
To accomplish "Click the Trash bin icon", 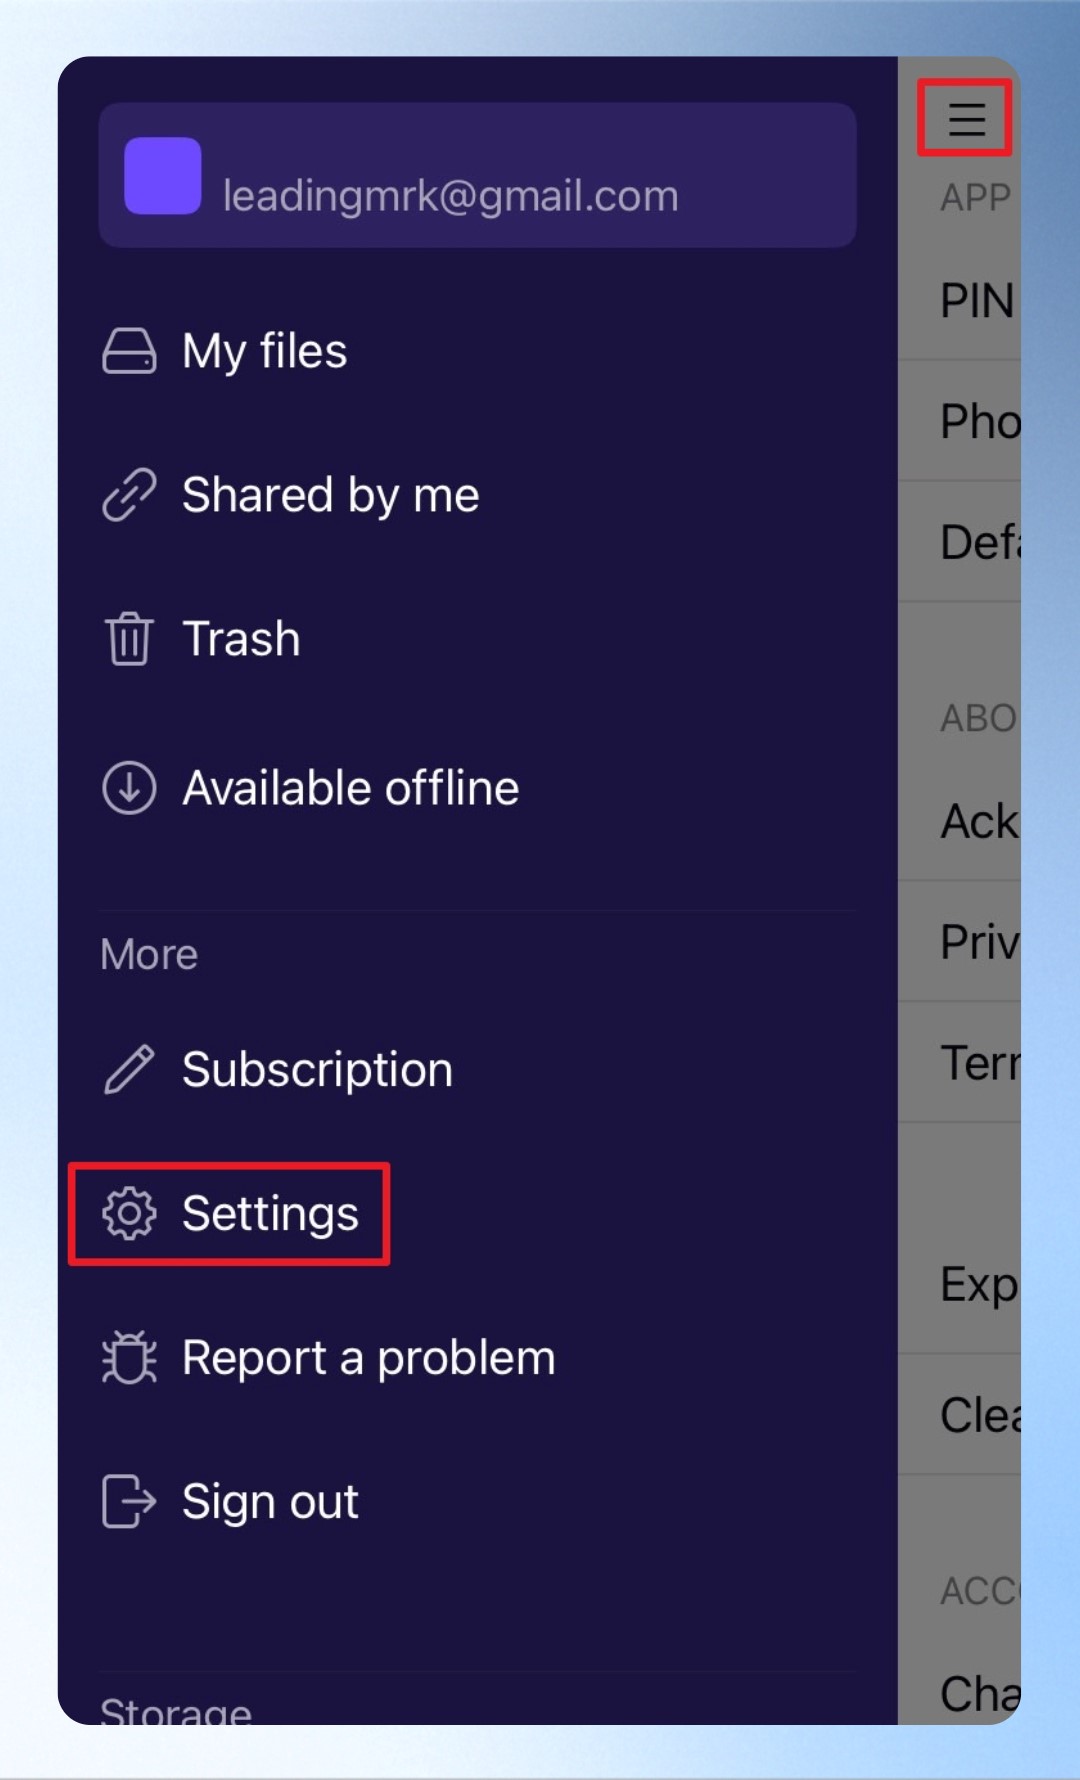I will click(x=129, y=639).
